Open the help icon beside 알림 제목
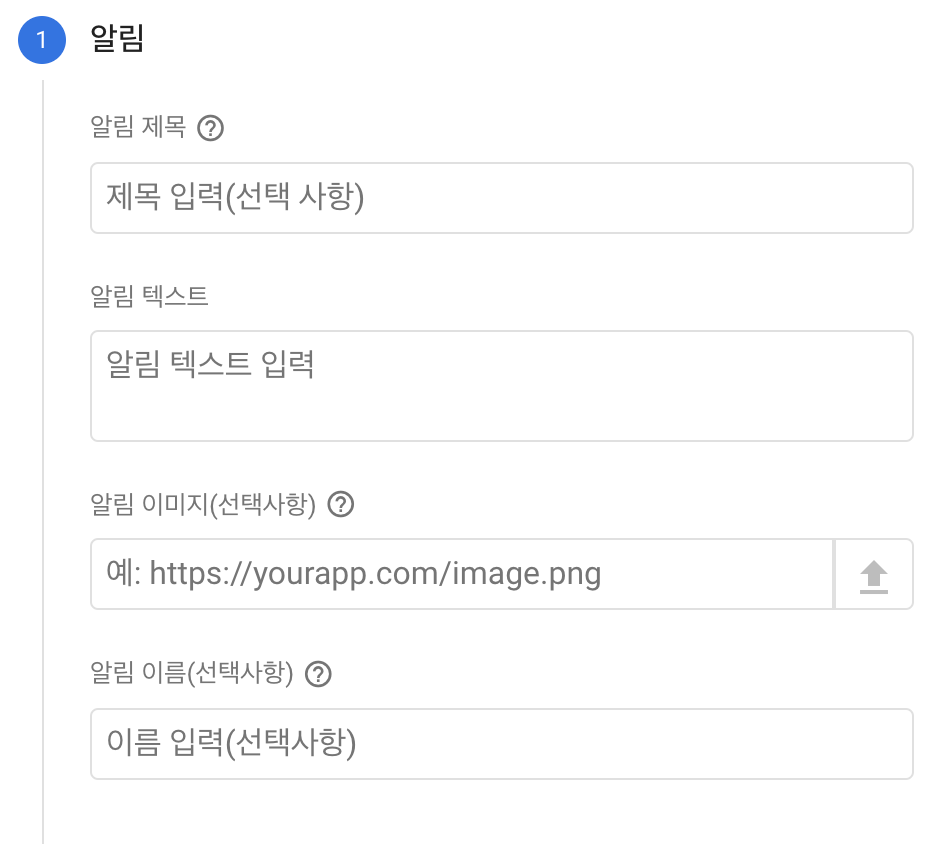This screenshot has height=844, width=936. pyautogui.click(x=210, y=128)
